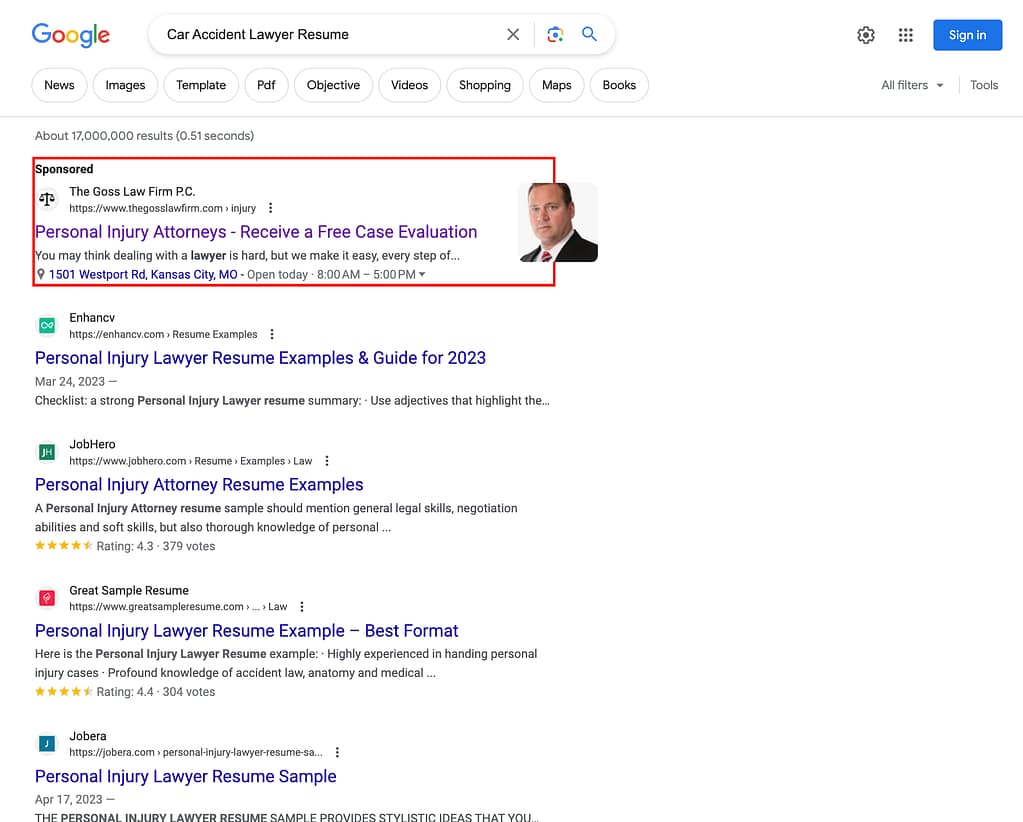
Task: Click inside the search box text
Action: point(258,35)
